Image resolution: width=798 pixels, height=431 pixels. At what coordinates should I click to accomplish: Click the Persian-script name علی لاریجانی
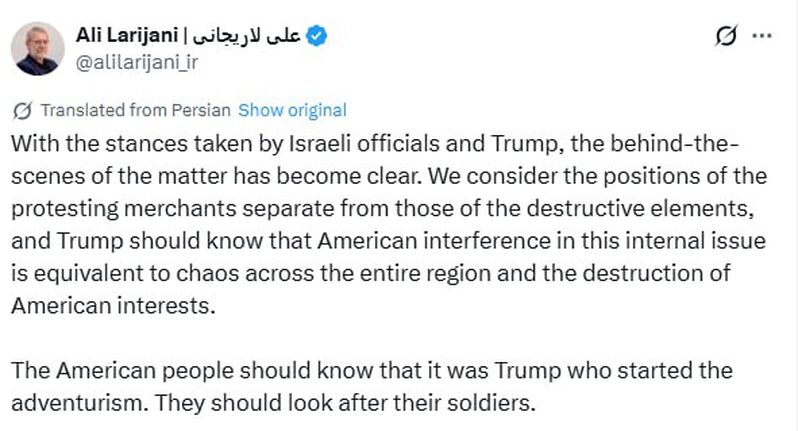pos(253,37)
